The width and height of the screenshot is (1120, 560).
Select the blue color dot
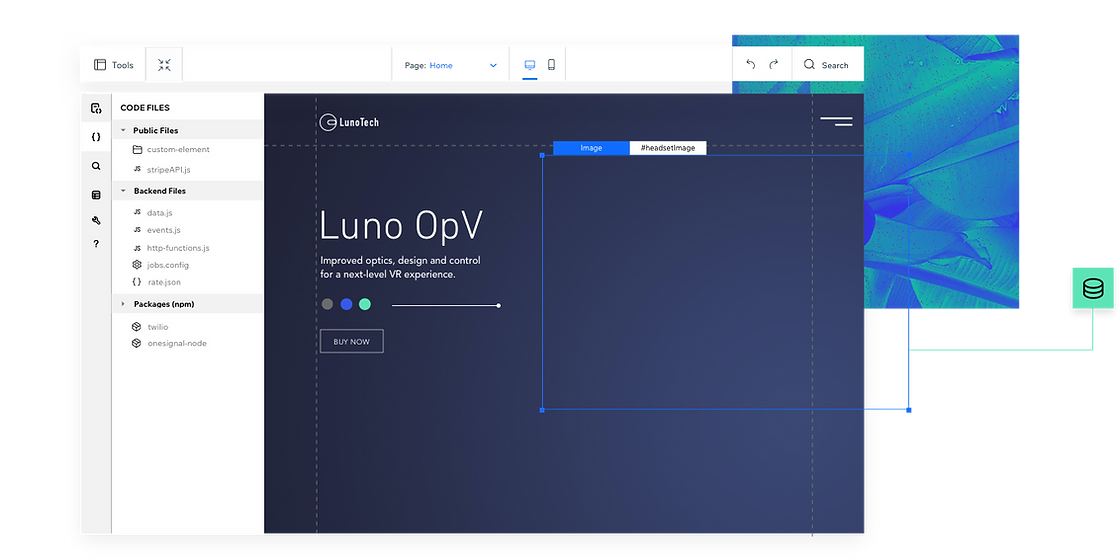click(346, 304)
